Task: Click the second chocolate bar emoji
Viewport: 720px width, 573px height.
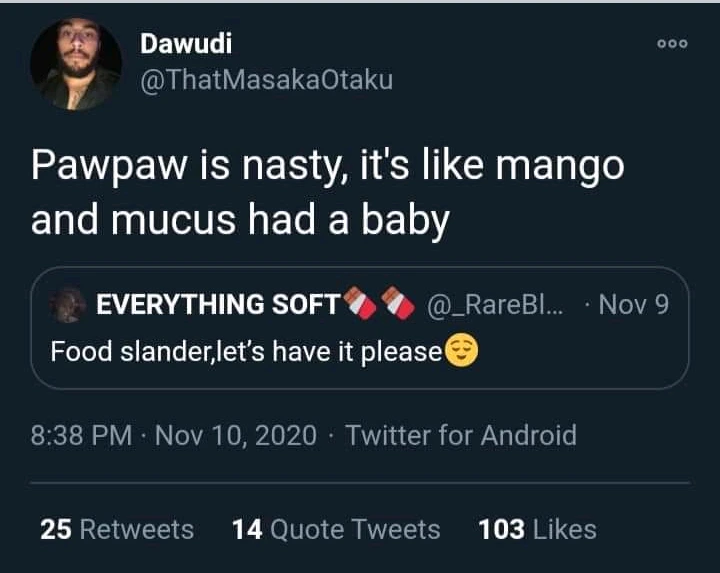Action: click(397, 303)
